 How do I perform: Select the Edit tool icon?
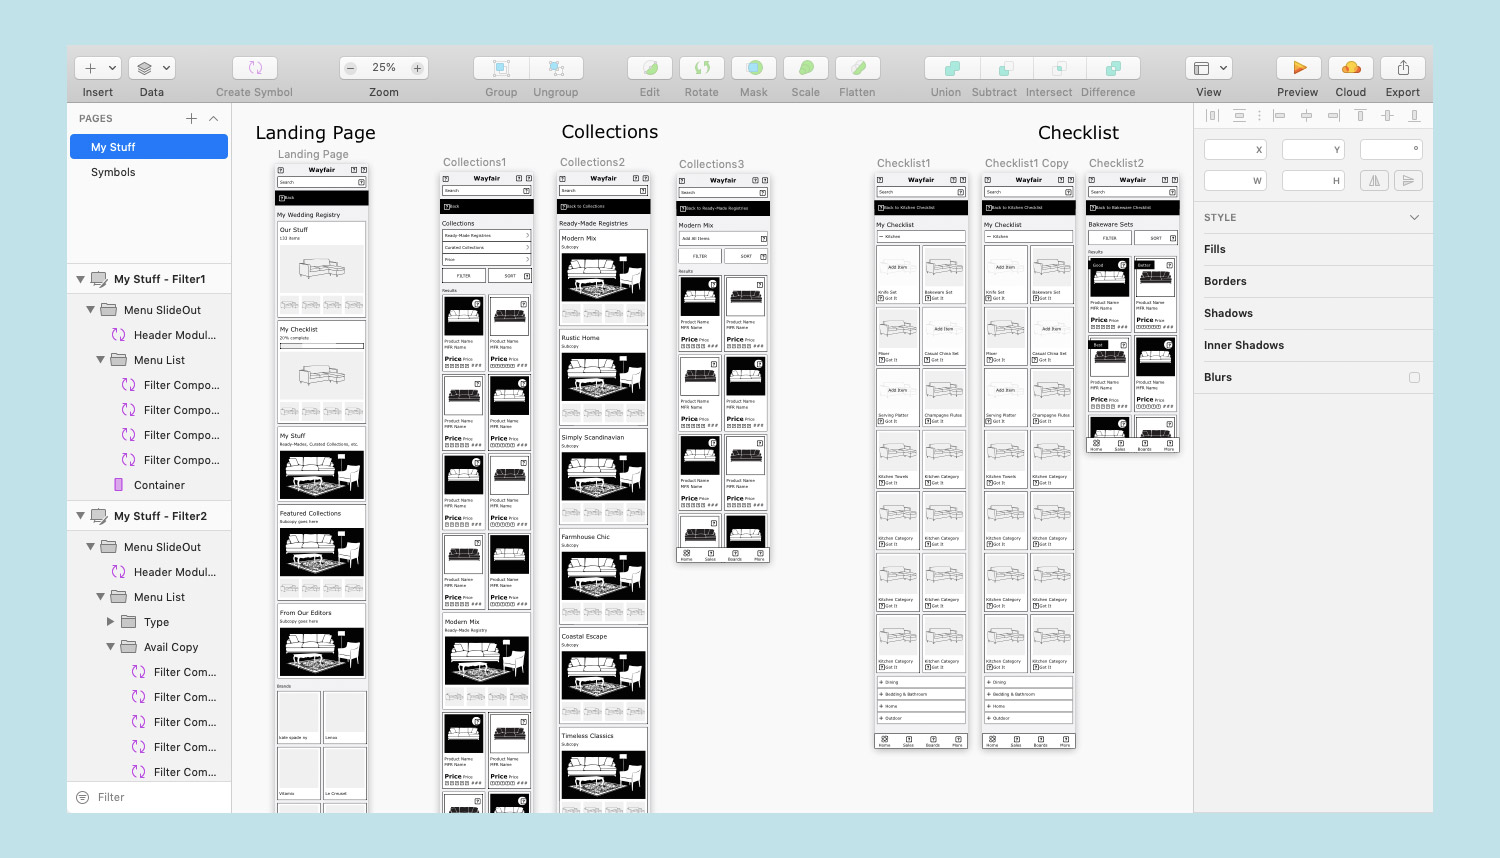tap(650, 68)
